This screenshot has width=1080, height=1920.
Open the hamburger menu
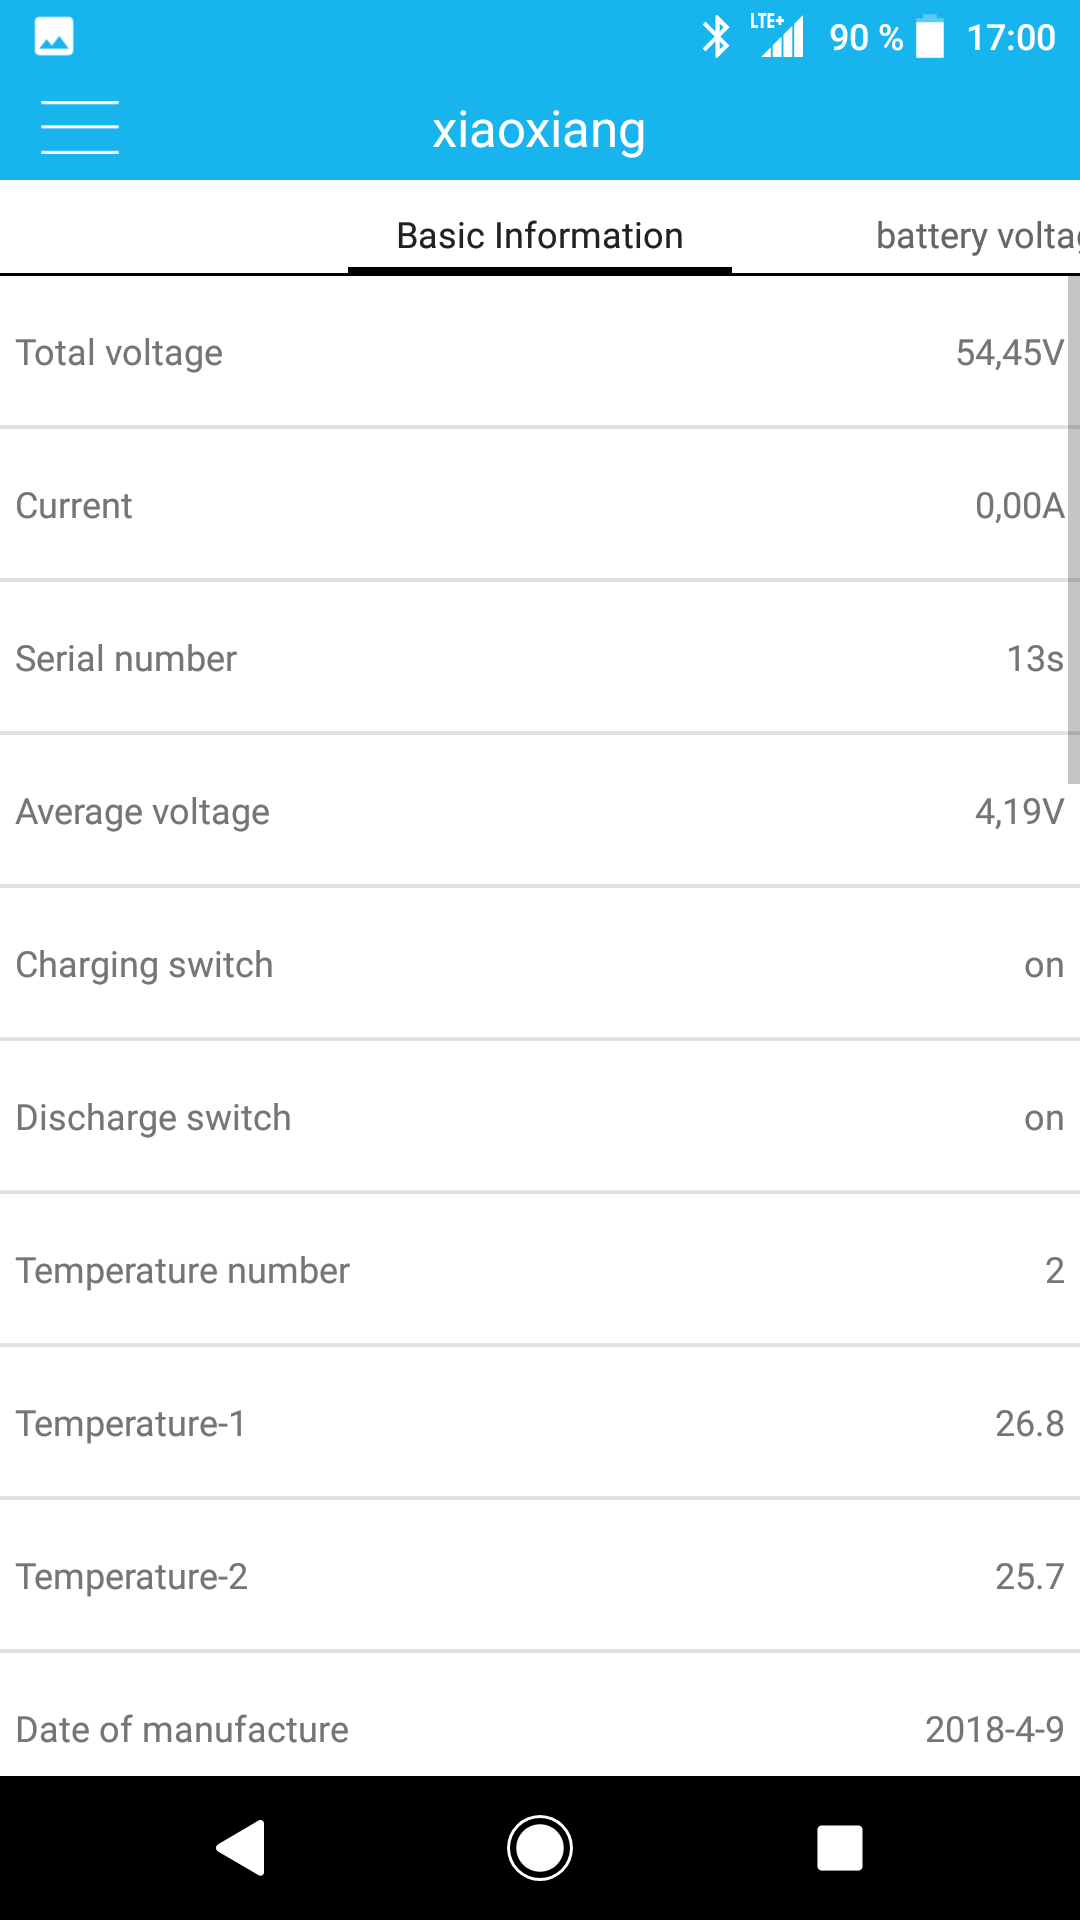point(80,128)
